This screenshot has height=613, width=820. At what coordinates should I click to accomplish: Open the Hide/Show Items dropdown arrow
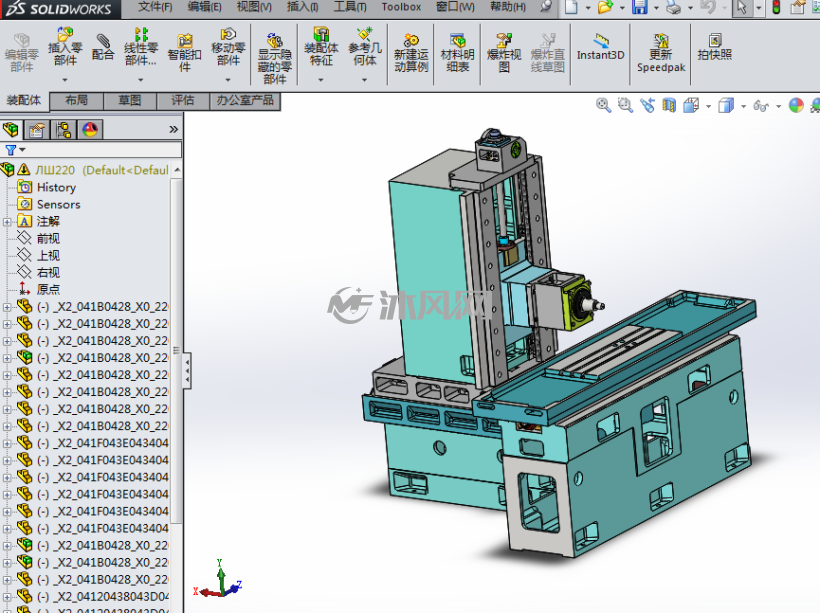(778, 106)
